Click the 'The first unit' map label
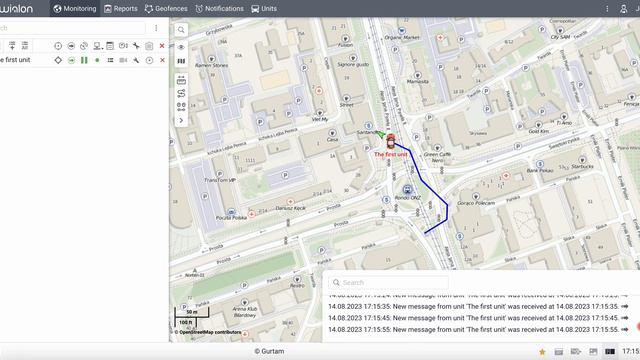Viewport: 640px width, 360px height. (x=391, y=154)
